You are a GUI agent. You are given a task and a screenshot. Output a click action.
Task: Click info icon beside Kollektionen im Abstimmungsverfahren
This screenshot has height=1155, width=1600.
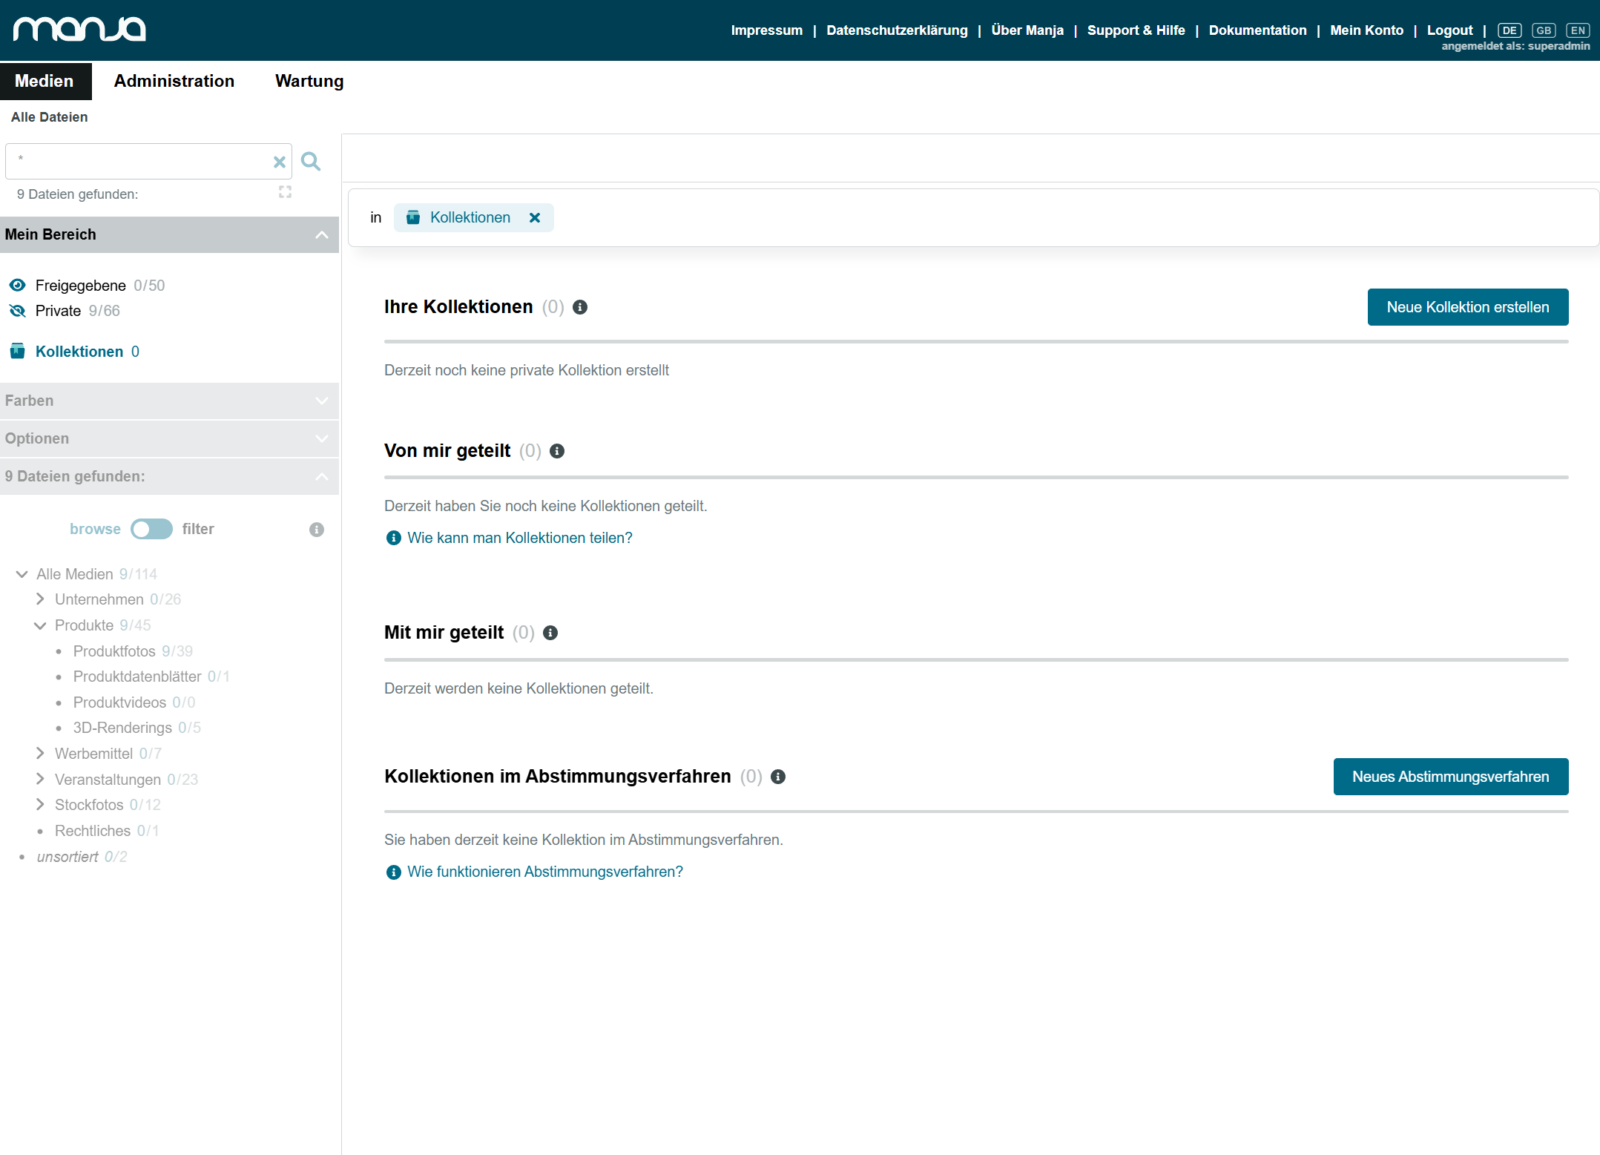click(x=778, y=777)
